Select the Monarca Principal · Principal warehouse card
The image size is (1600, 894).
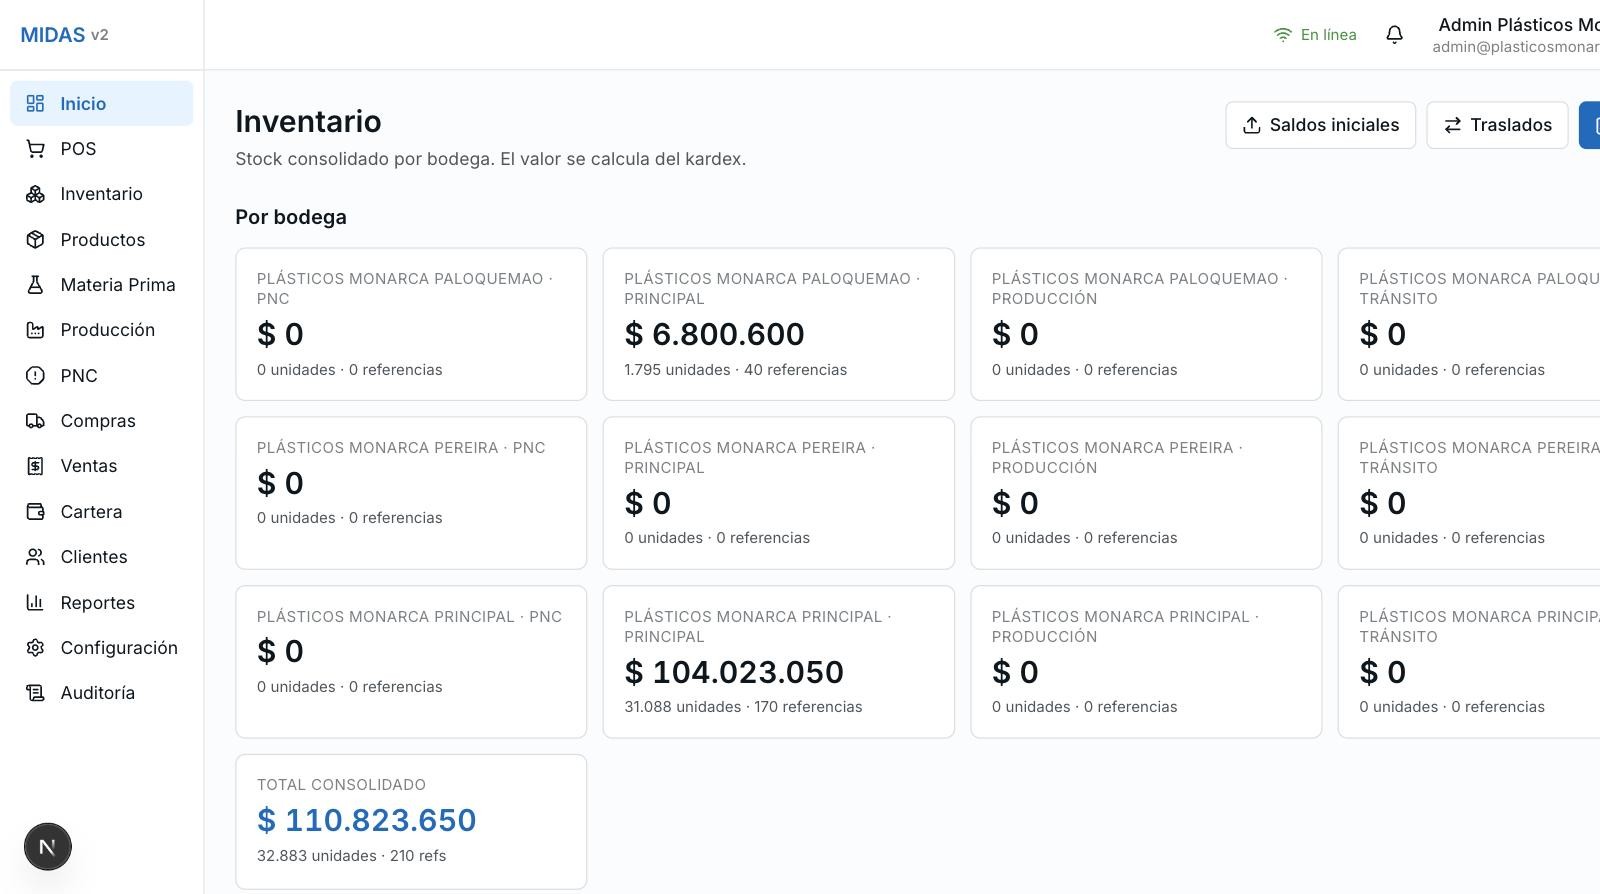[779, 662]
